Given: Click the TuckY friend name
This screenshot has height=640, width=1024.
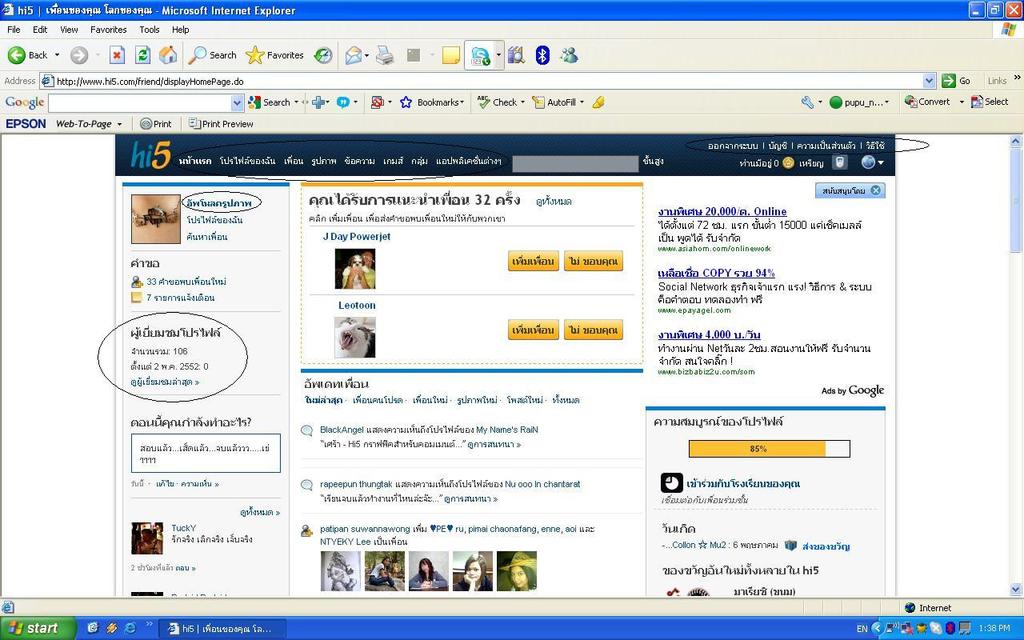Looking at the screenshot, I should (x=184, y=528).
